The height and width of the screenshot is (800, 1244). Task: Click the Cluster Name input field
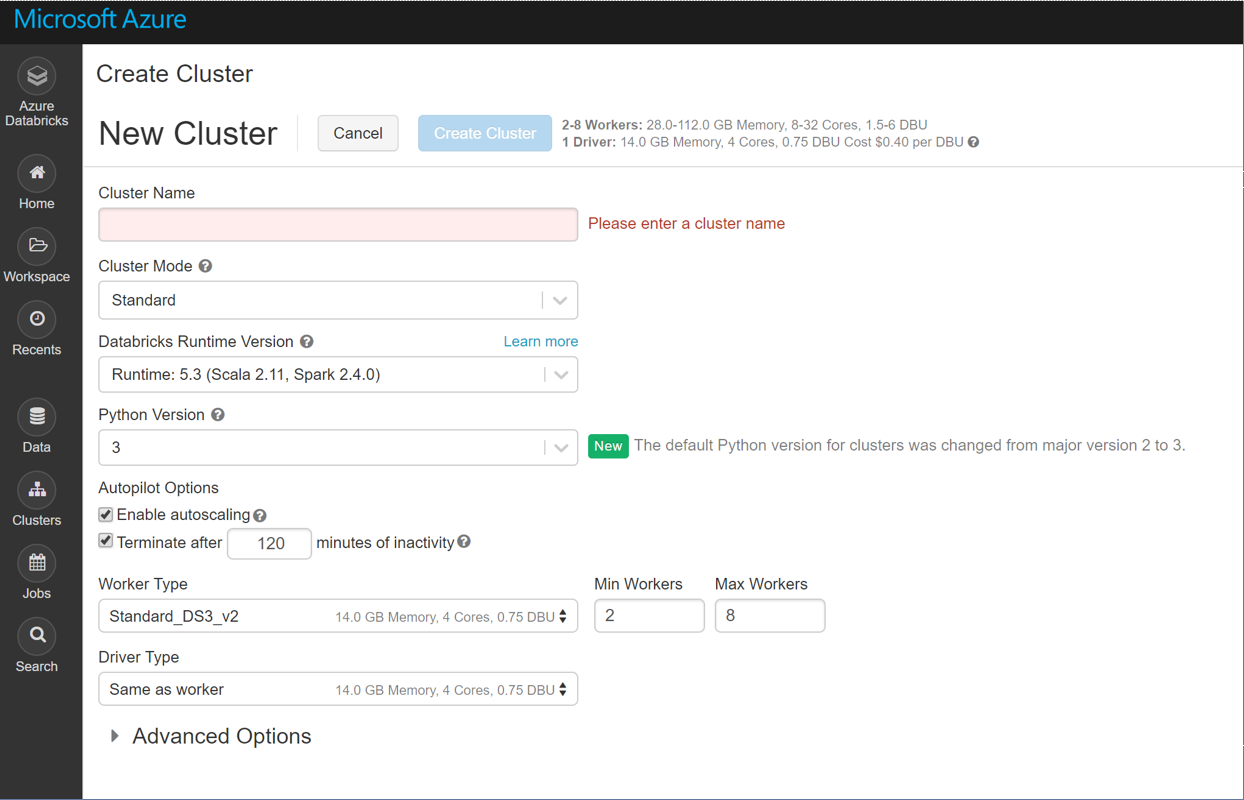338,224
